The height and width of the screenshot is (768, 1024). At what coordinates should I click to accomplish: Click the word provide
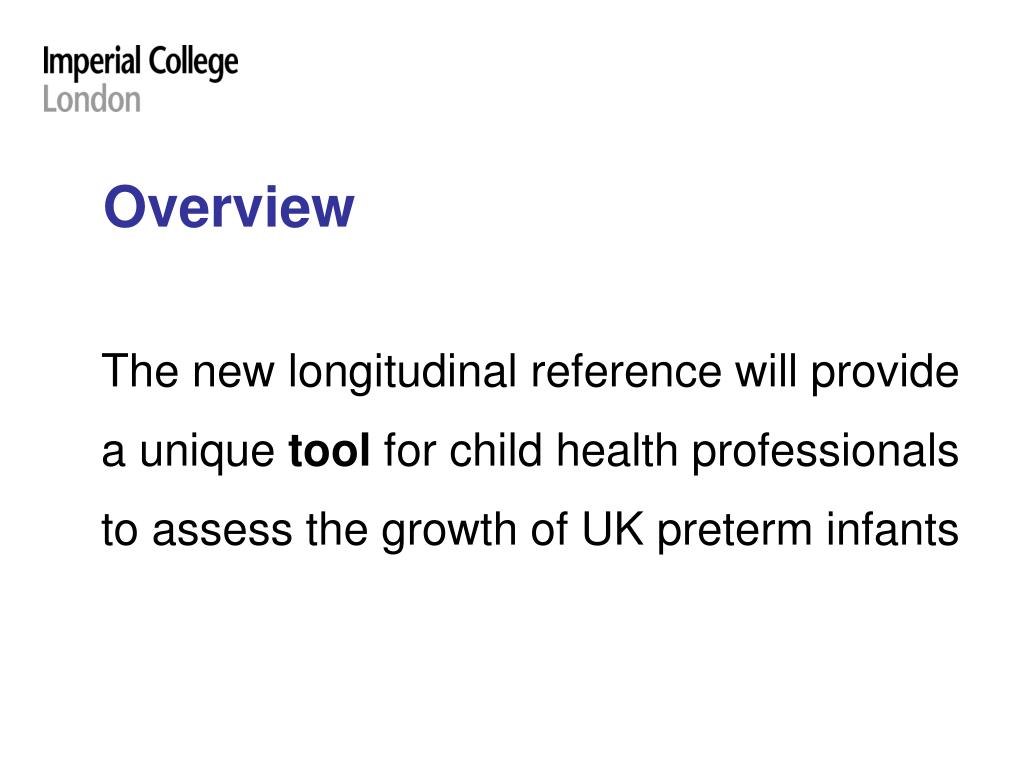[885, 374]
